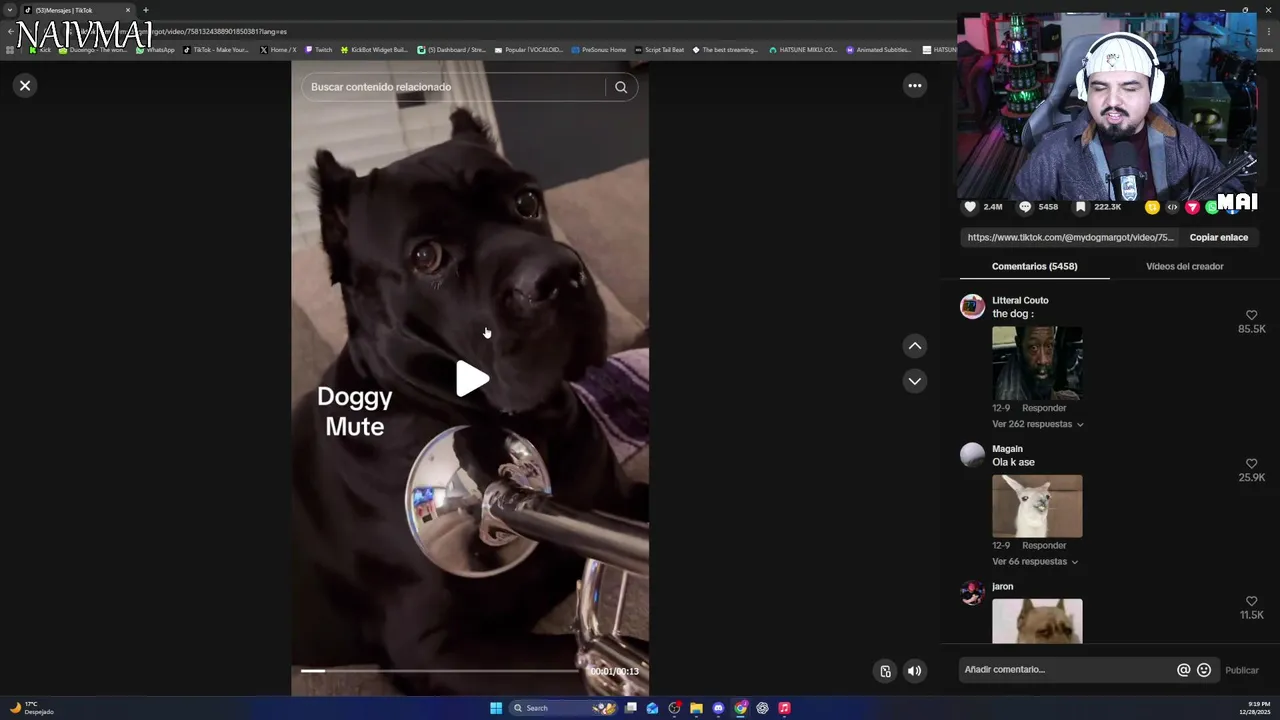Reply to Litteral Couto's comment

pyautogui.click(x=1044, y=408)
